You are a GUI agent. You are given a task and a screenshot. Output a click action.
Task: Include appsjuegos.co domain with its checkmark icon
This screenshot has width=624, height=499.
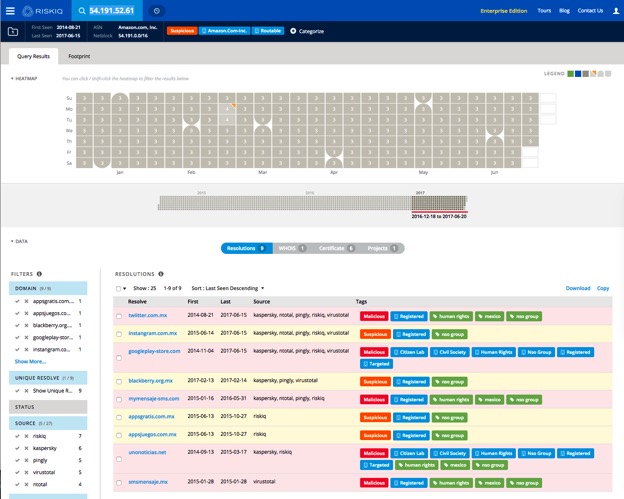[17, 313]
